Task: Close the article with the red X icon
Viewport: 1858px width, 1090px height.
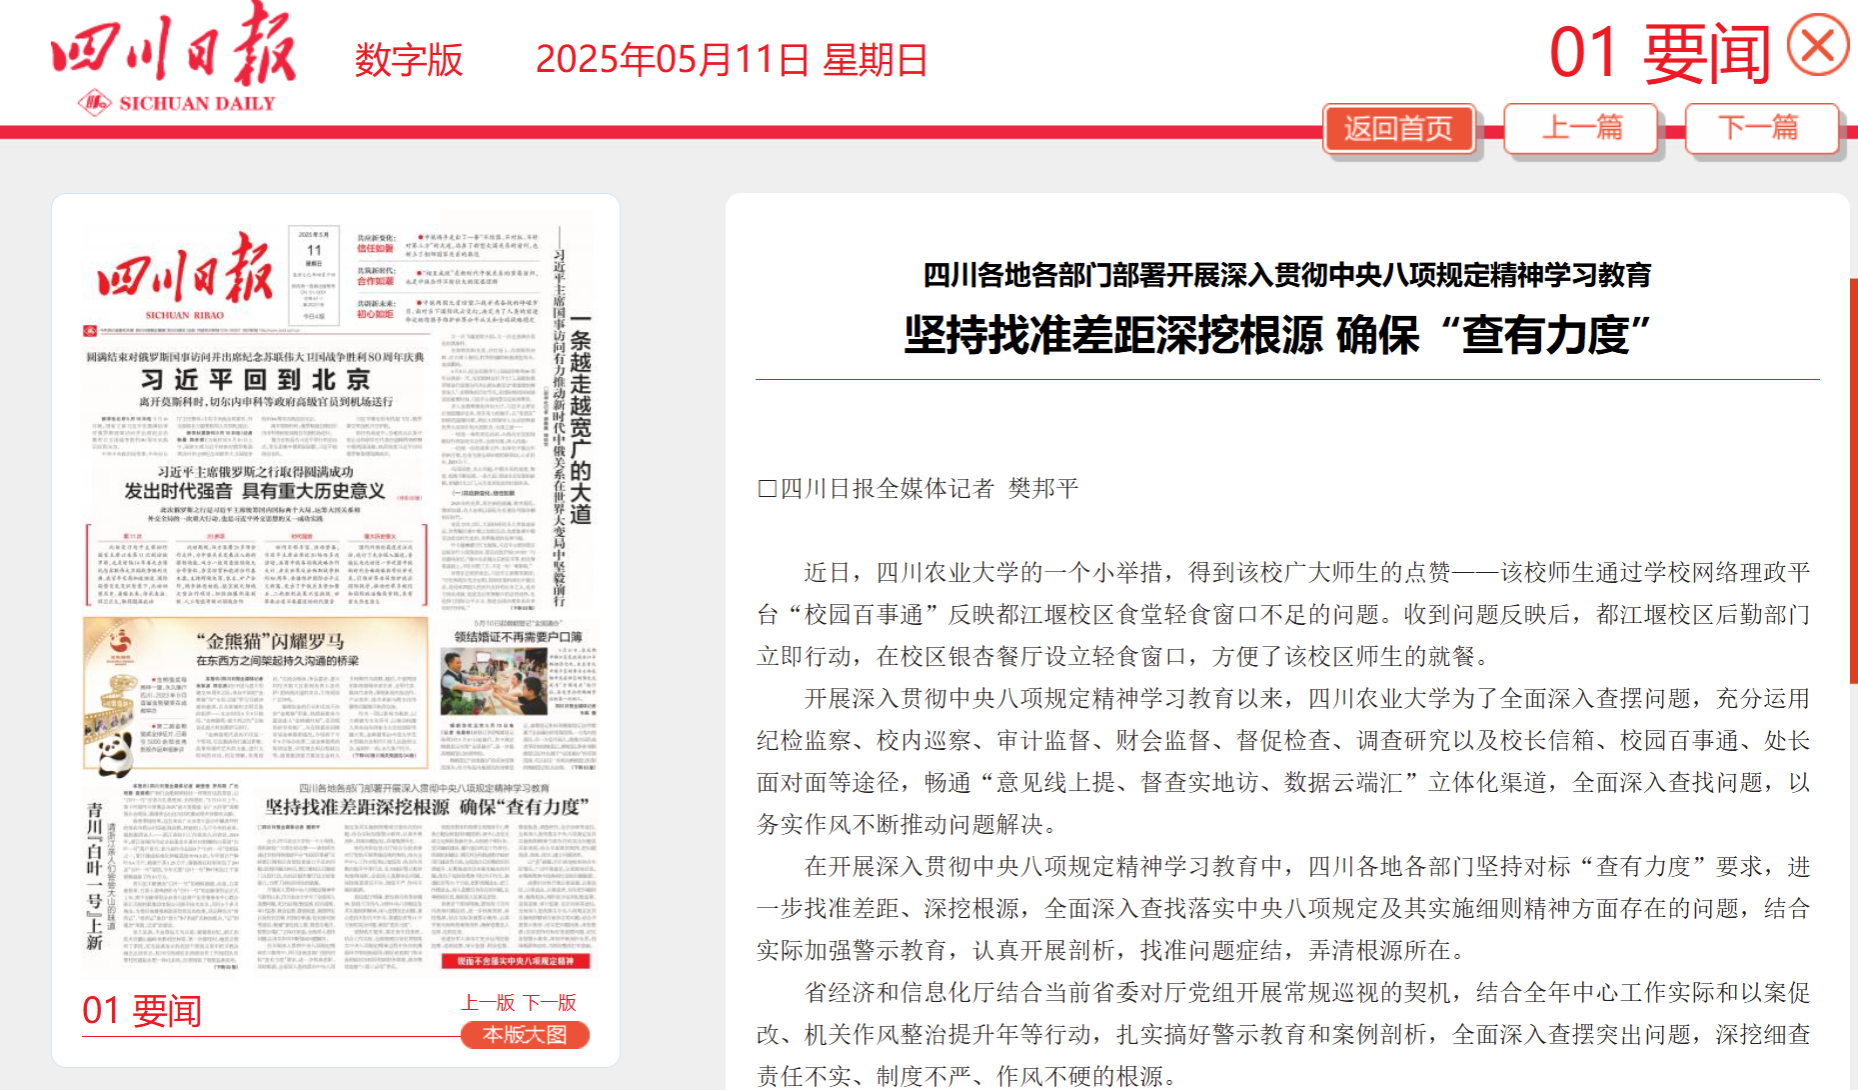Action: point(1818,45)
